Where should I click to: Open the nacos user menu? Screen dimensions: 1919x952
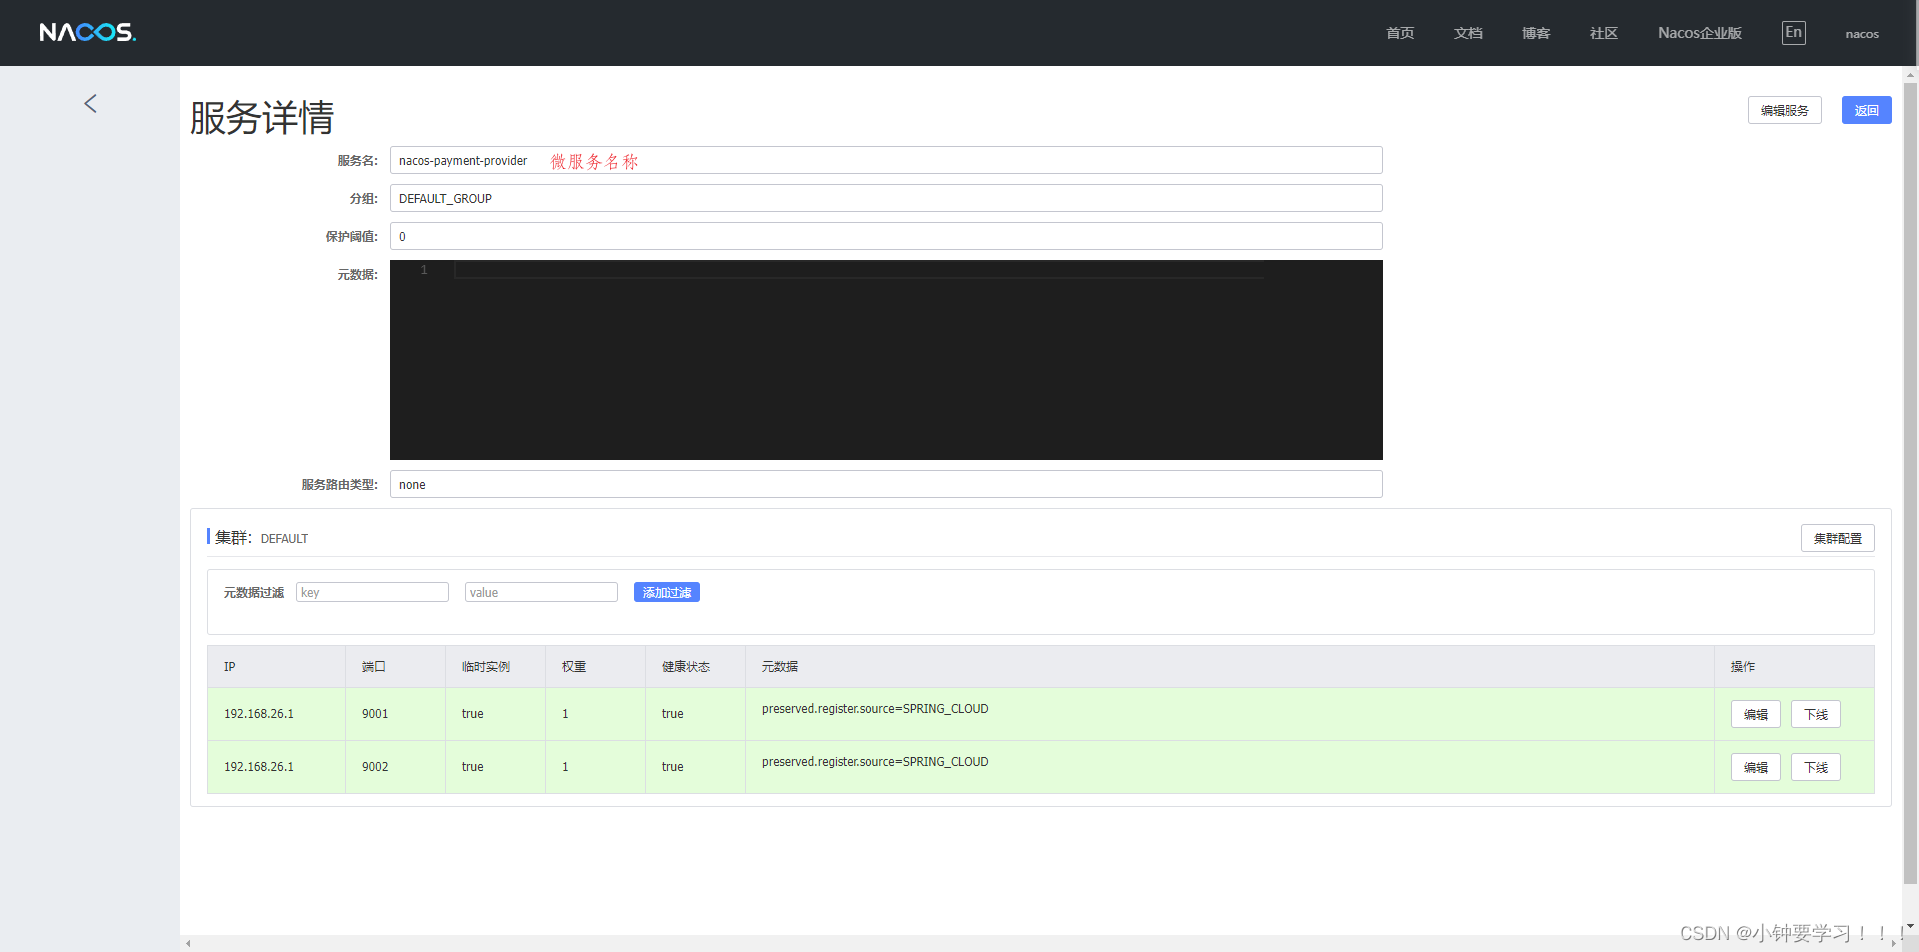1862,34
